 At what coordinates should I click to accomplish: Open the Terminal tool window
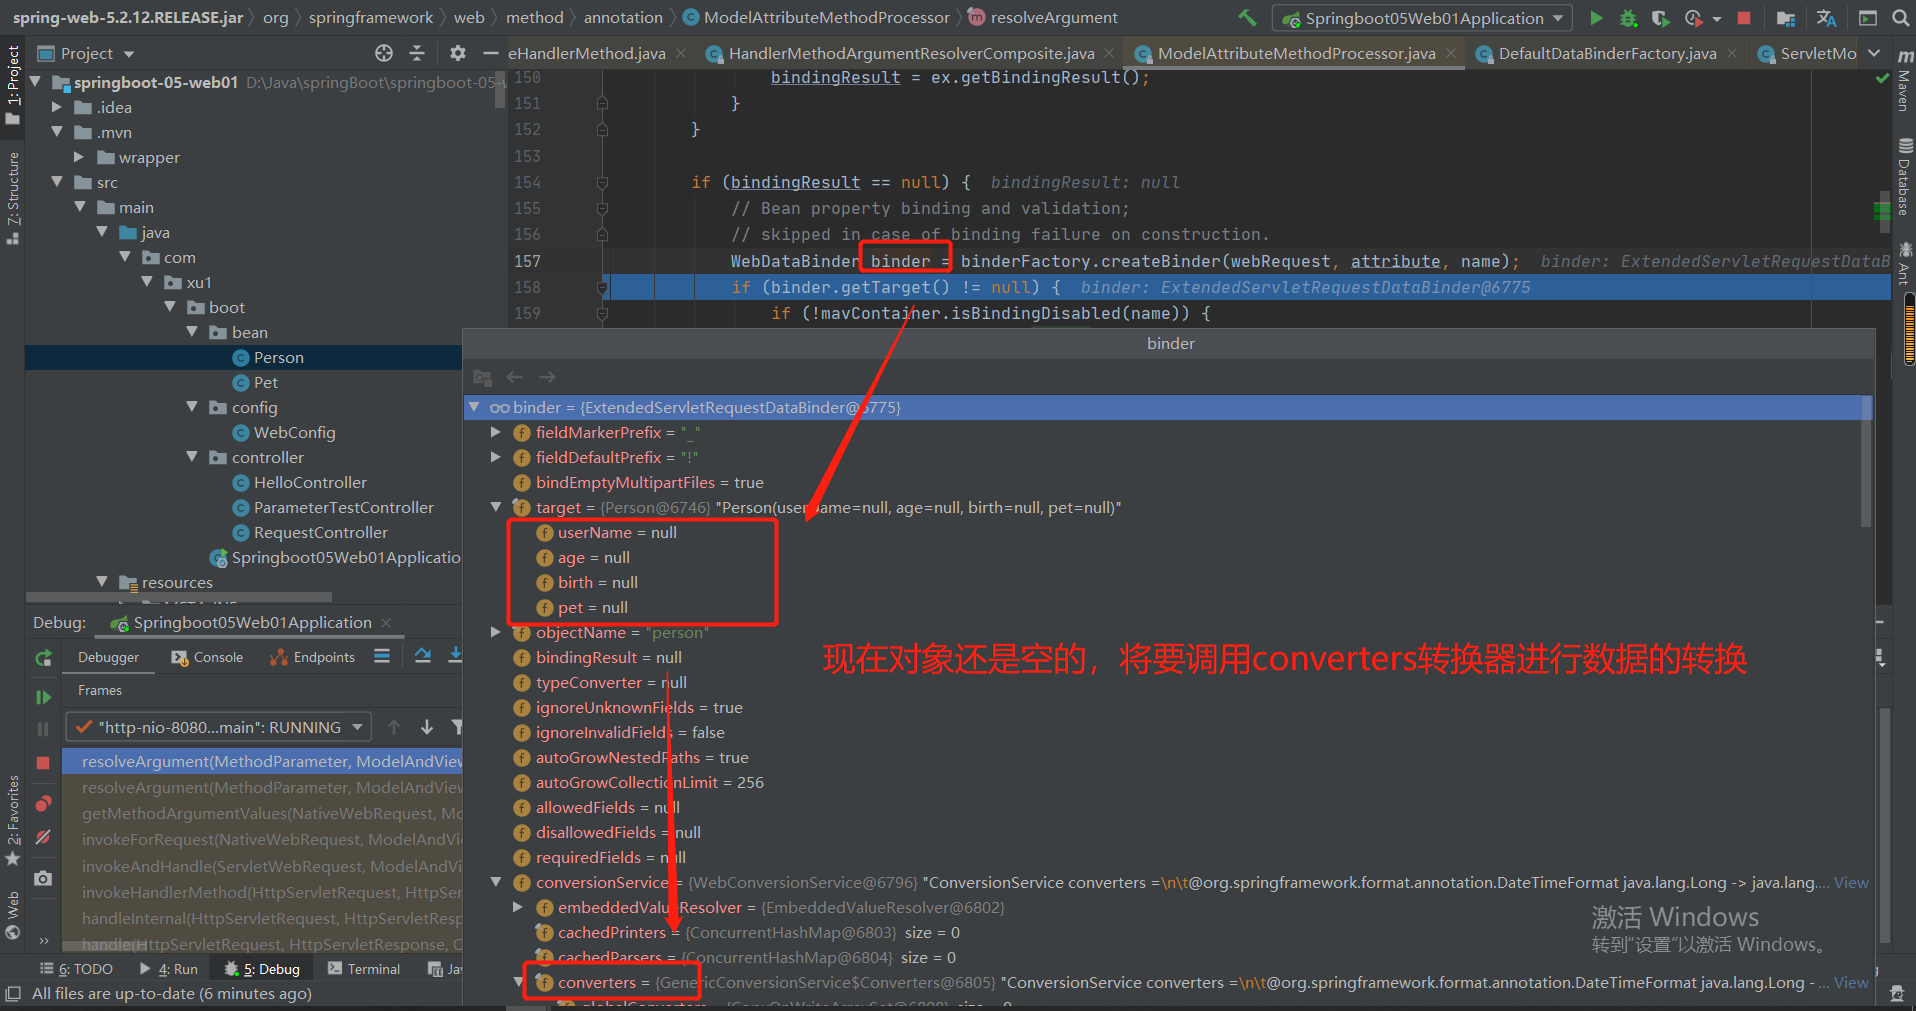(363, 969)
